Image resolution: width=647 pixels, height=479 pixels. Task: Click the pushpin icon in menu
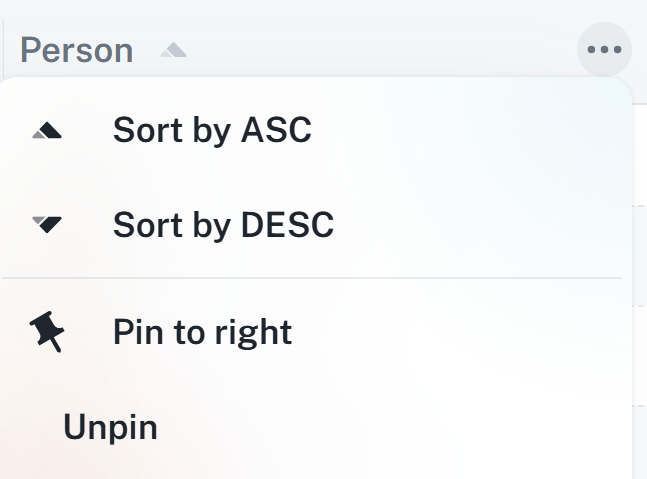[x=47, y=331]
